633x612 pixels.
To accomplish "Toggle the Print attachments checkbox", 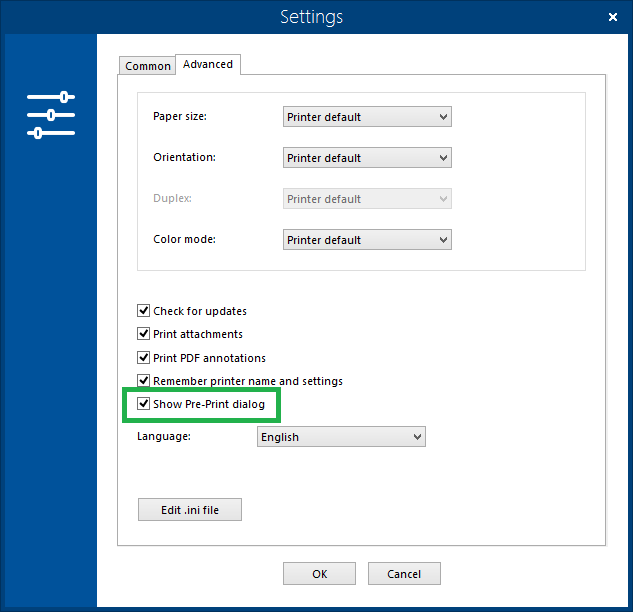I will click(x=143, y=333).
